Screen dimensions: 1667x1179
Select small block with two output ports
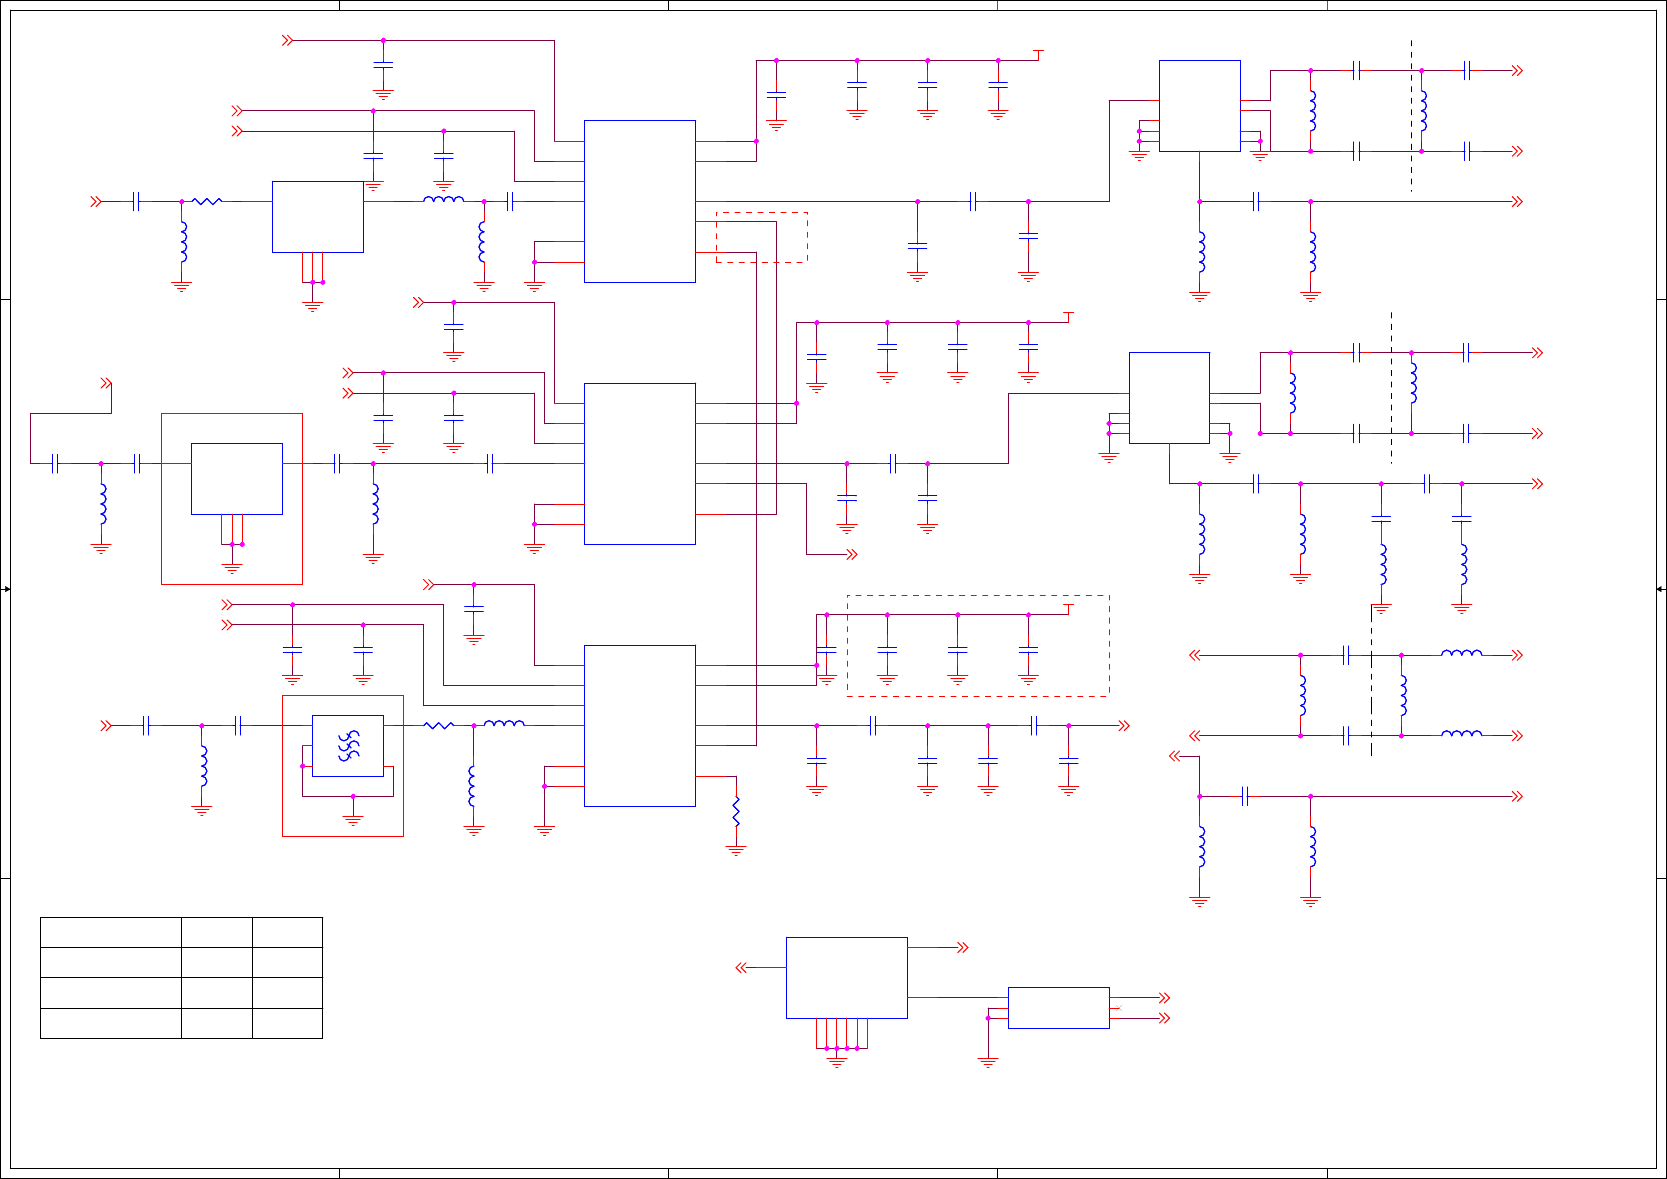pos(1058,1007)
